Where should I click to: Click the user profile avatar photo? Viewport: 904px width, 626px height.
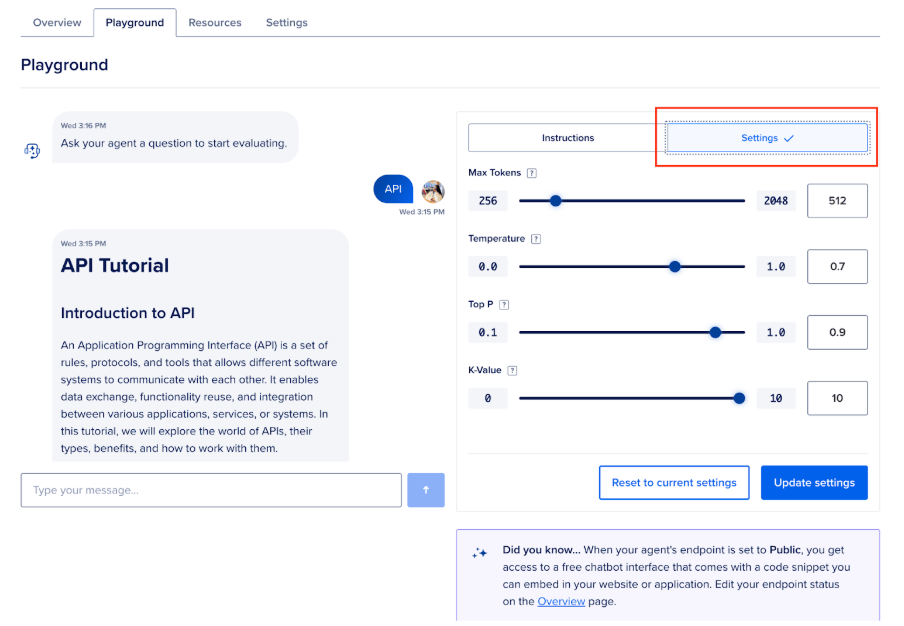click(x=432, y=191)
